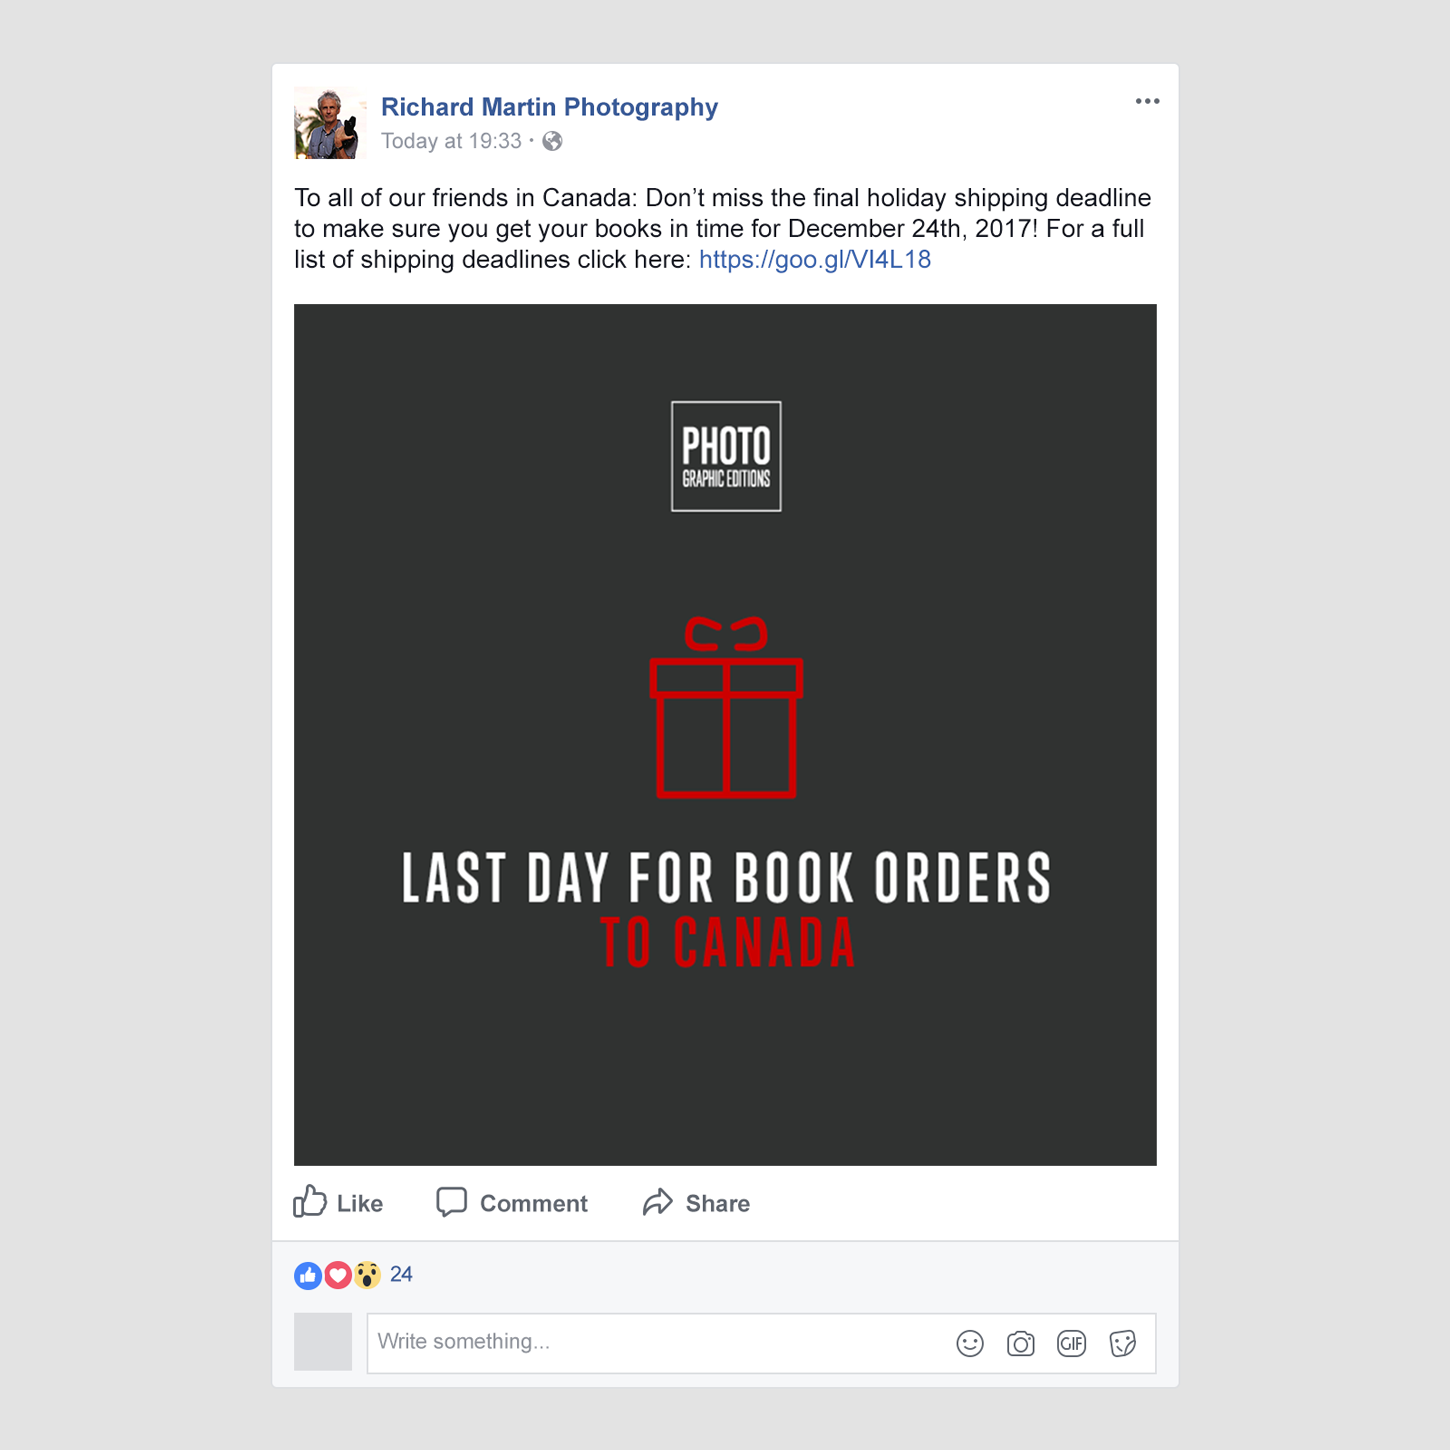The height and width of the screenshot is (1450, 1450).
Task: Click the Like button label
Action: [360, 1204]
